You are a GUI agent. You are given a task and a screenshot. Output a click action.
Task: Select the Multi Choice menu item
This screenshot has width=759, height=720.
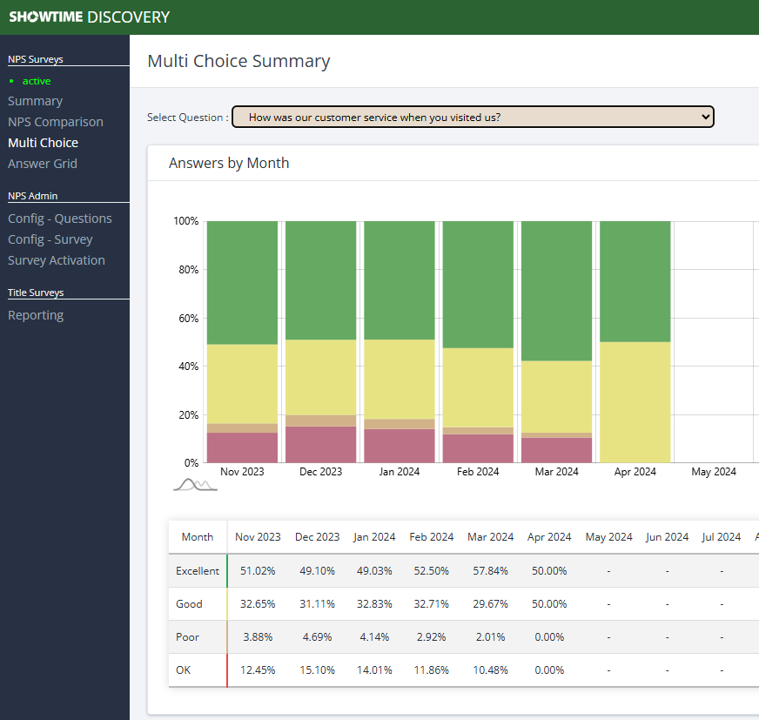pos(43,143)
